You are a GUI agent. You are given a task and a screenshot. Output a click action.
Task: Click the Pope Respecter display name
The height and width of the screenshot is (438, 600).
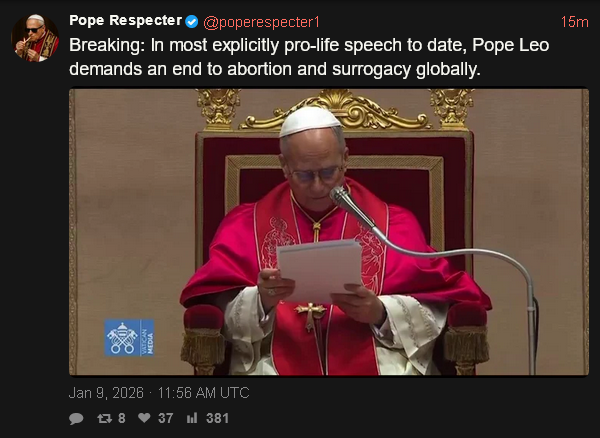[x=126, y=21]
